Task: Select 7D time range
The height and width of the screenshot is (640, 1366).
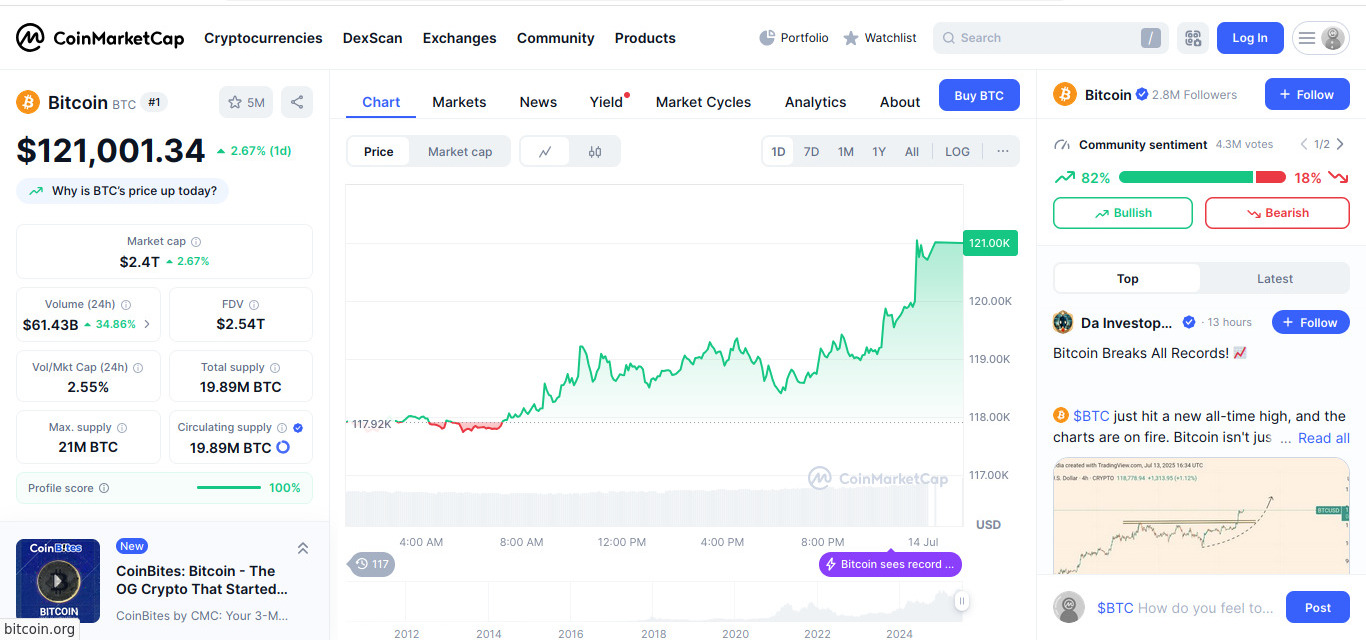Action: coord(811,152)
